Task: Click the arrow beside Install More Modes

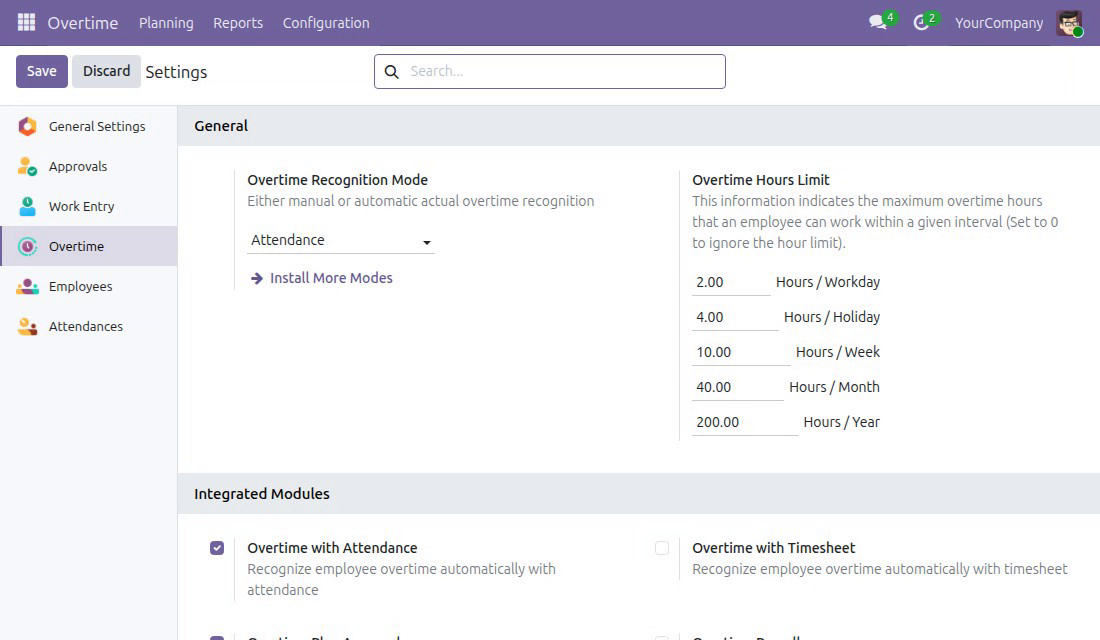Action: [x=257, y=279]
